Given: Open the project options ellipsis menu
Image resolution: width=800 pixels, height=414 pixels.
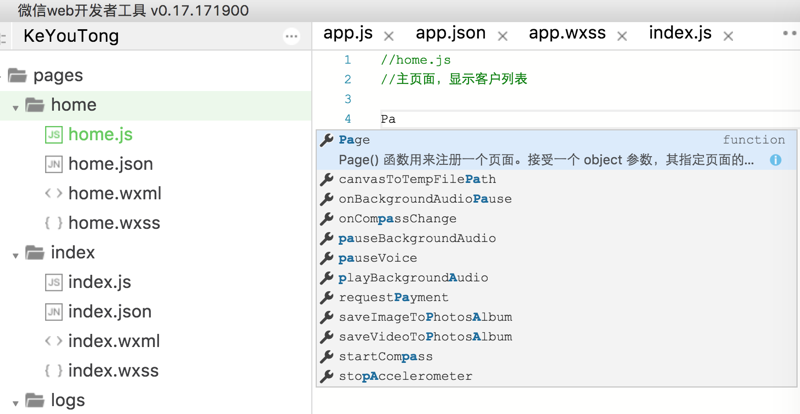Looking at the screenshot, I should click(x=291, y=36).
